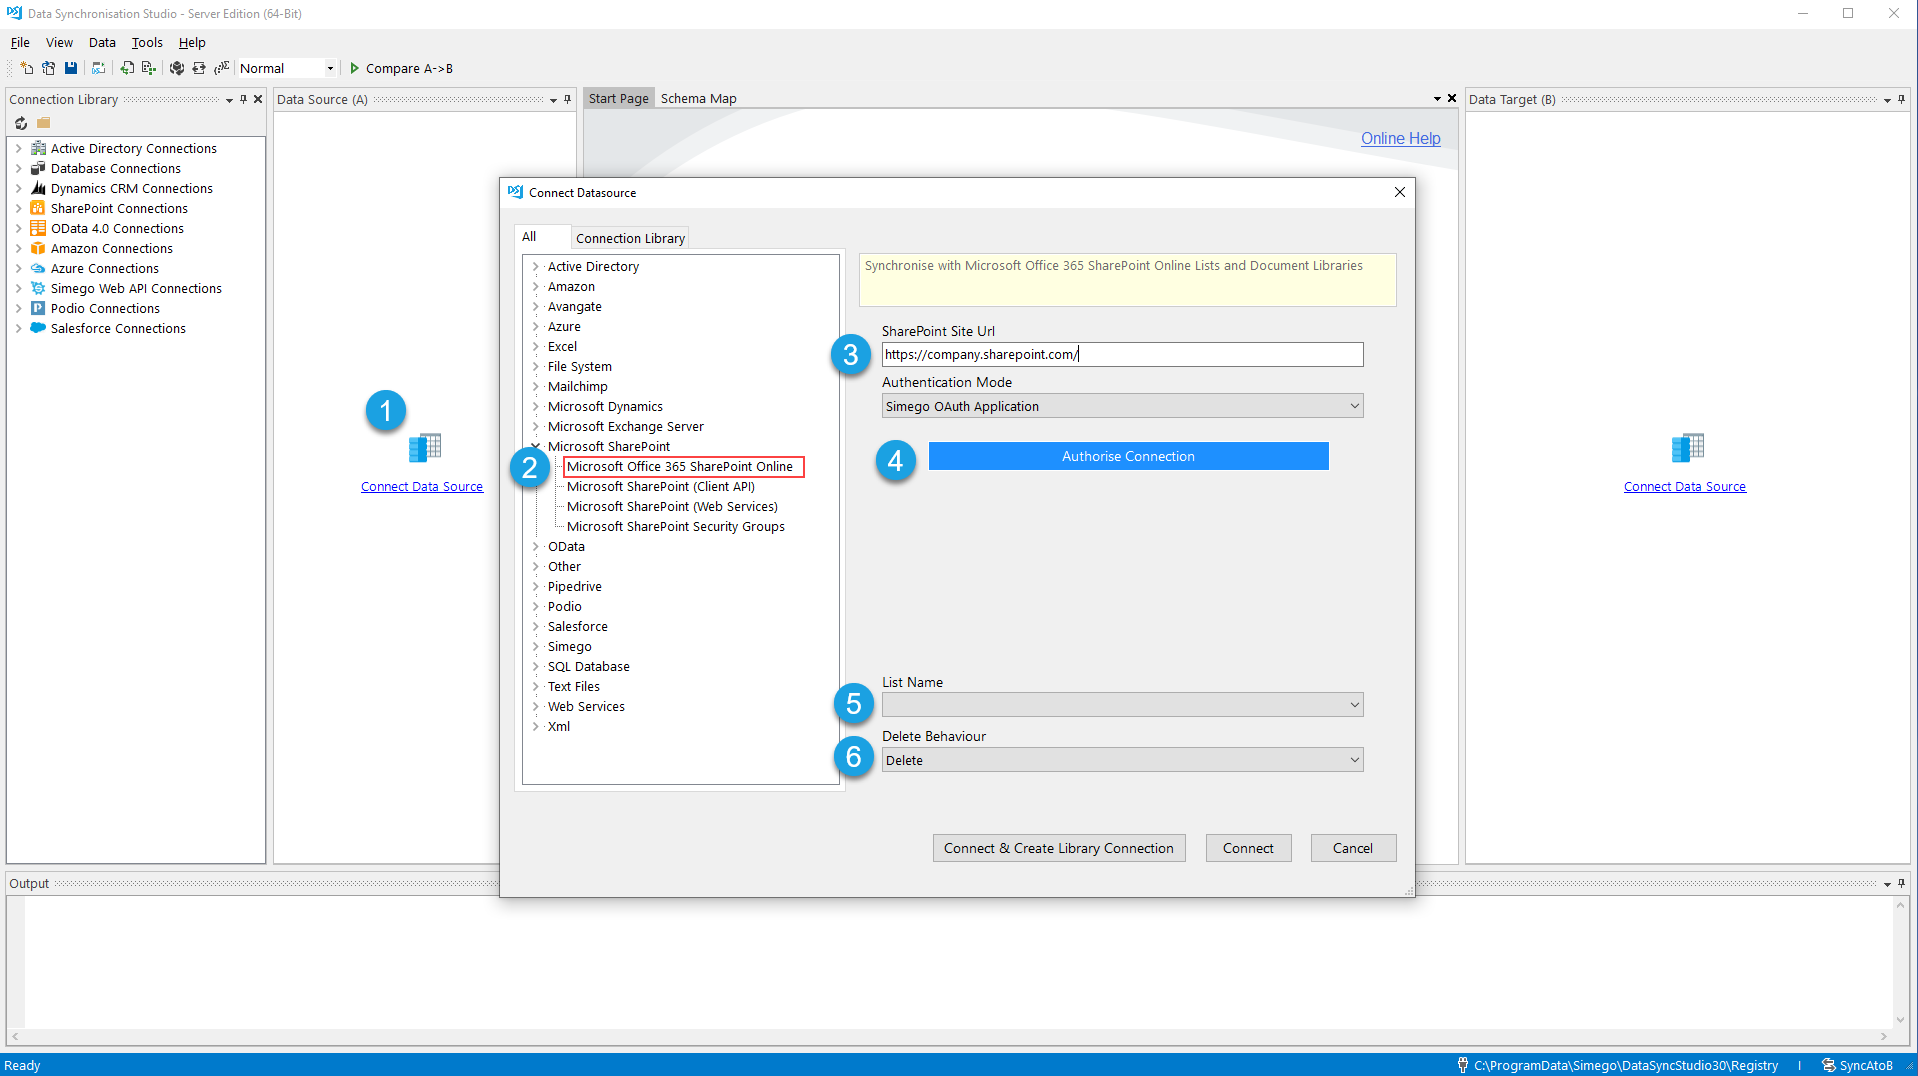This screenshot has width=1918, height=1076.
Task: Click the data source icon in the Data Target (B) panel
Action: (x=1687, y=448)
